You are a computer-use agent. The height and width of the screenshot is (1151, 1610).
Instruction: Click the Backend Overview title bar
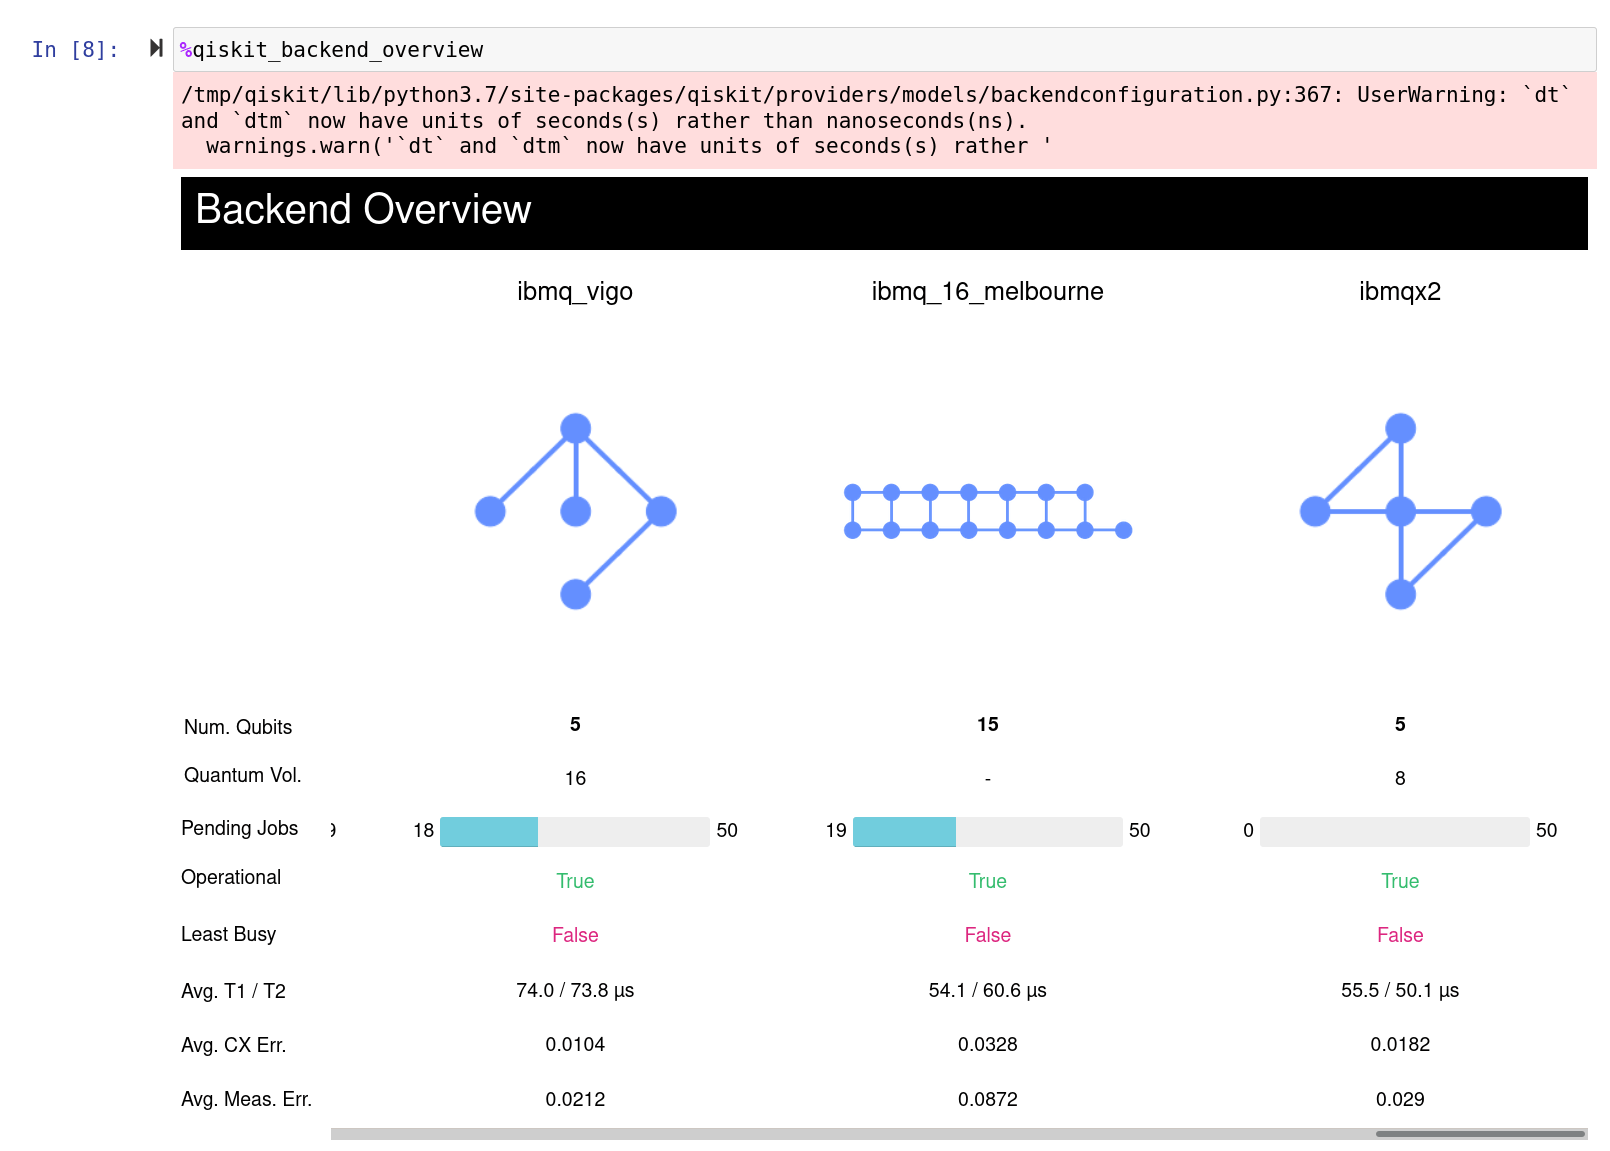(x=363, y=210)
